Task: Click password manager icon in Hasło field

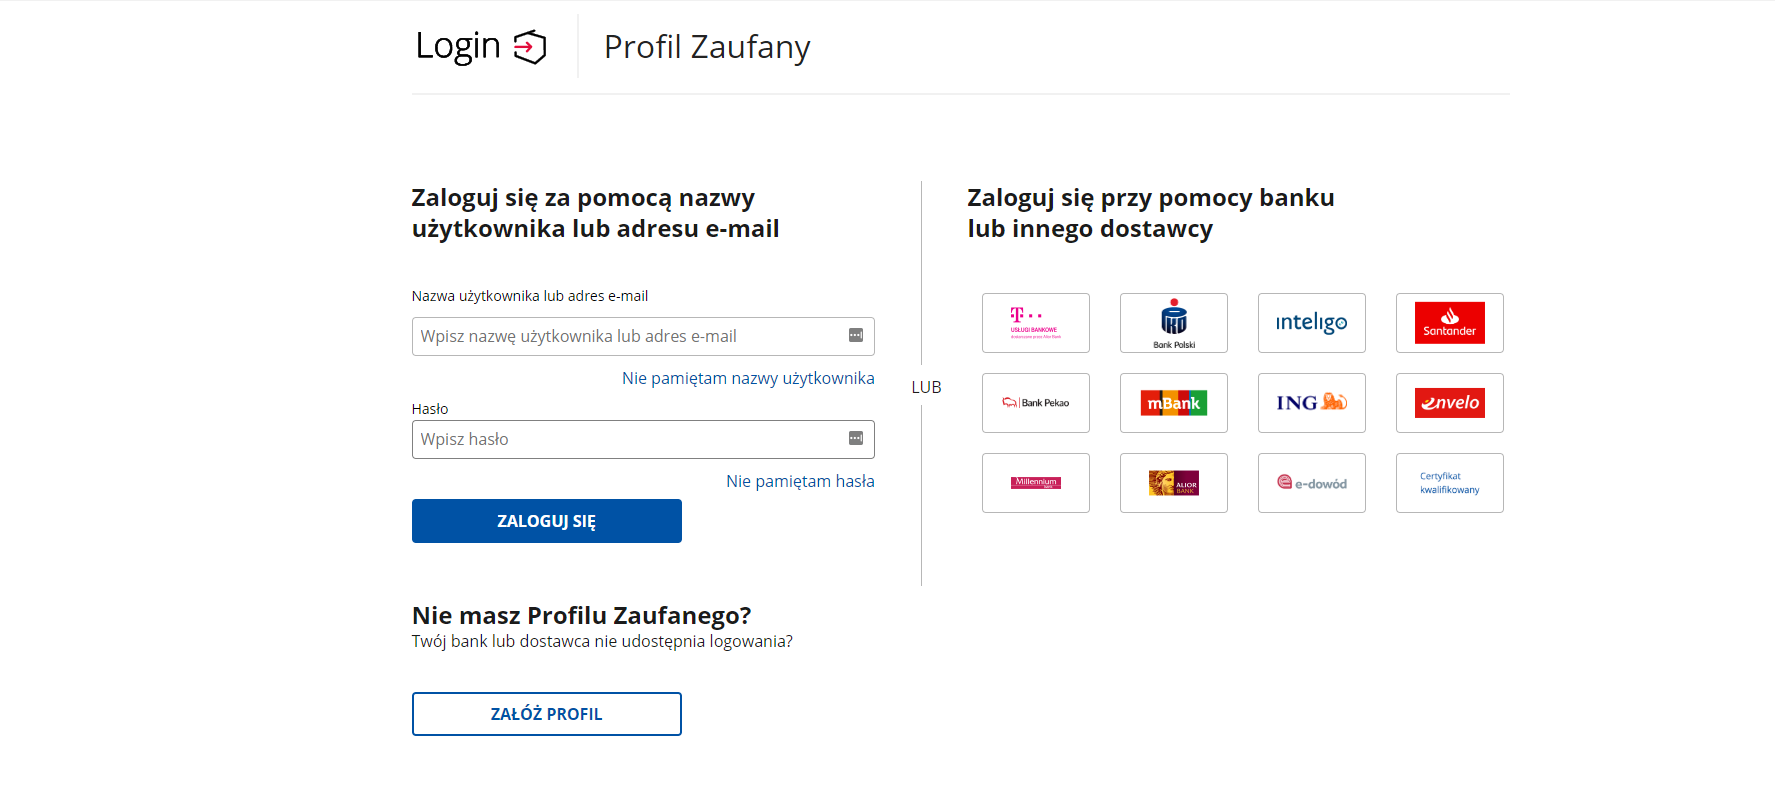Action: [x=856, y=438]
